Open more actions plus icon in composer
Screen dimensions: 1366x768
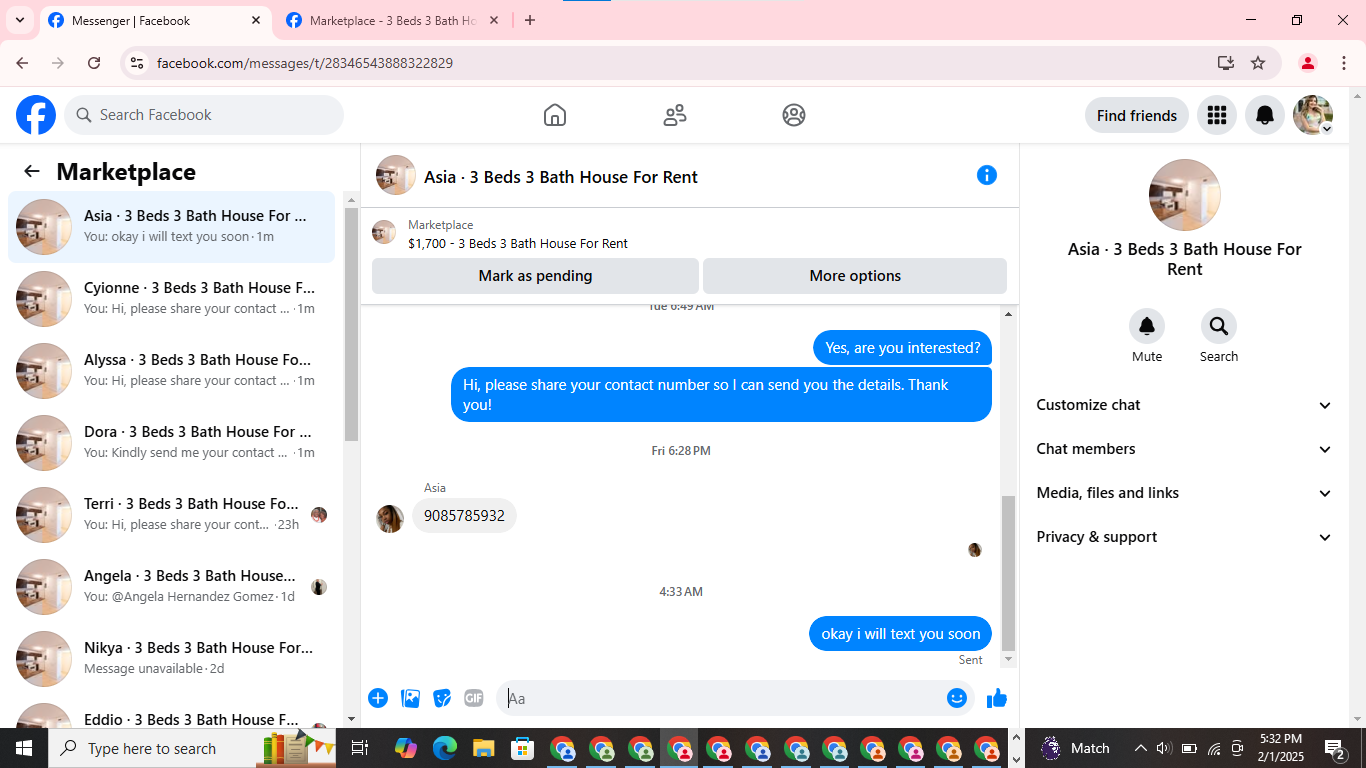point(378,698)
